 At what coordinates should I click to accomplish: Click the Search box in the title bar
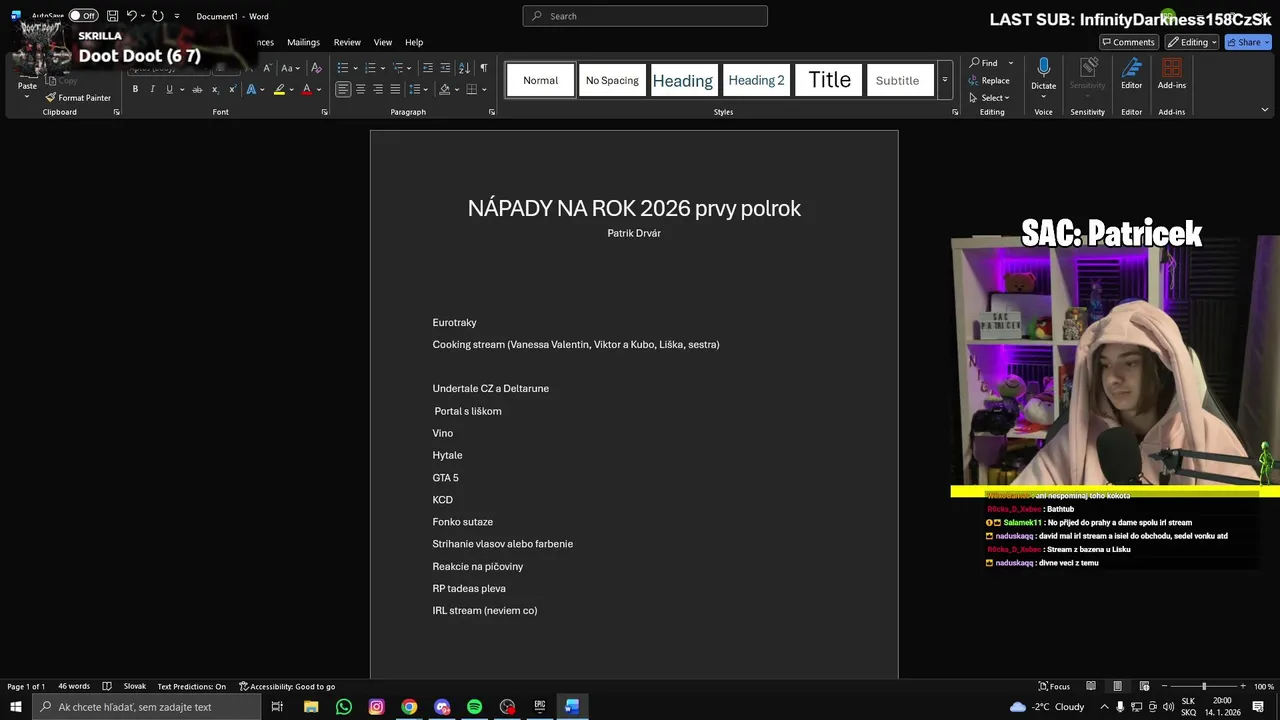[x=645, y=16]
